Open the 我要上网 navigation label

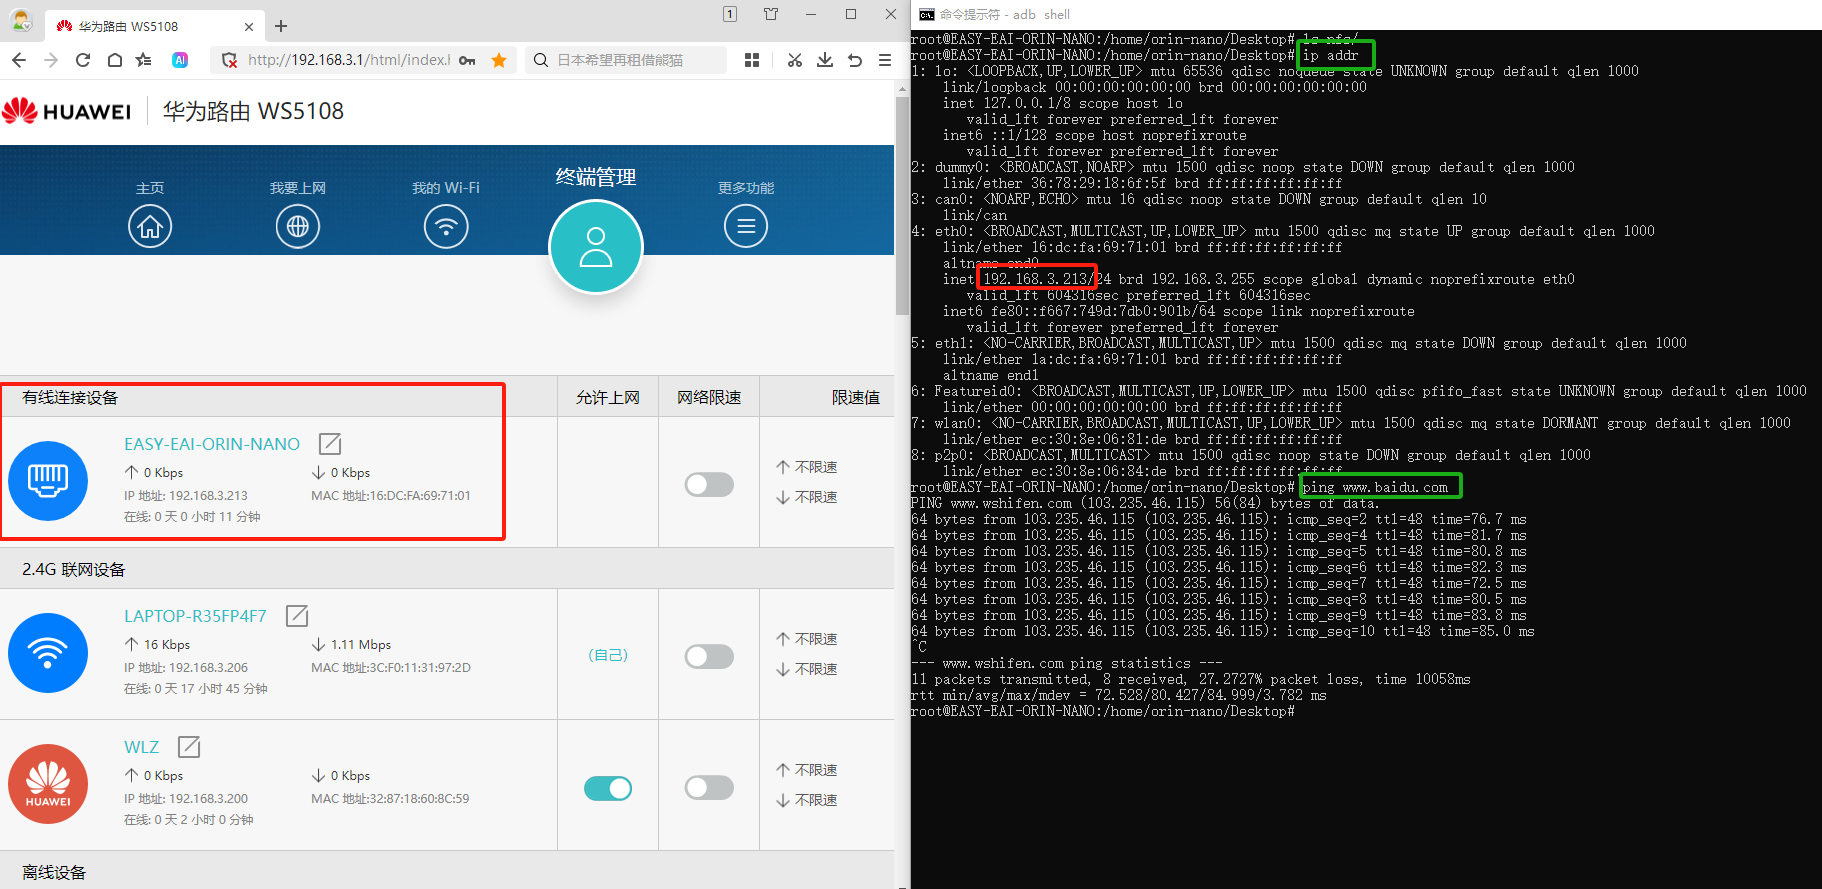point(298,188)
